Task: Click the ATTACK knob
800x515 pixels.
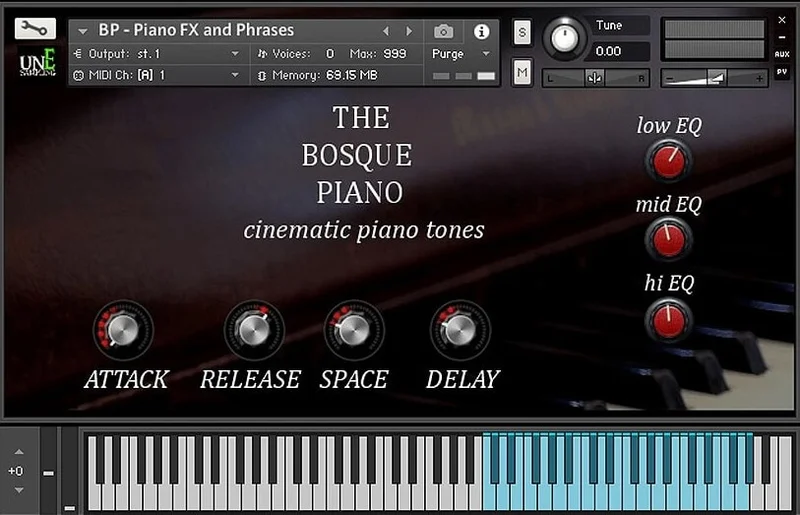Action: click(x=123, y=330)
